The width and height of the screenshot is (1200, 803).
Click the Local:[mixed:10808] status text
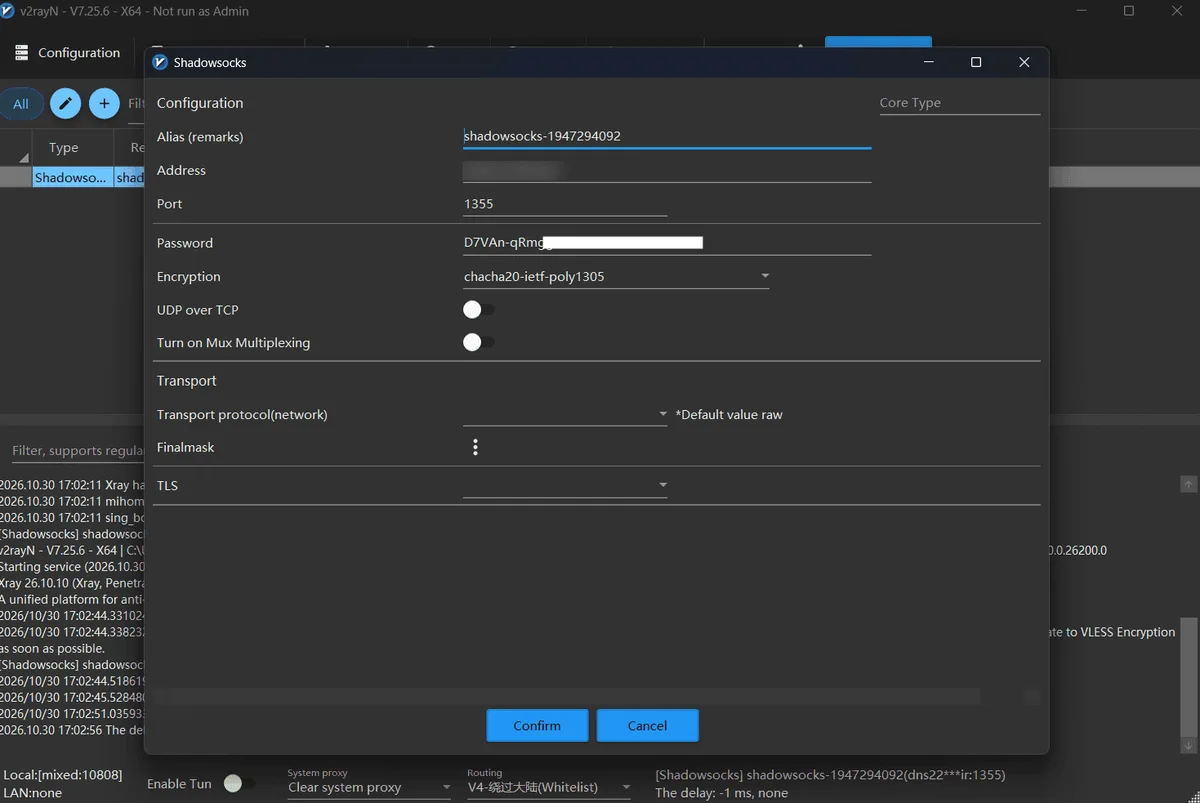tap(63, 775)
